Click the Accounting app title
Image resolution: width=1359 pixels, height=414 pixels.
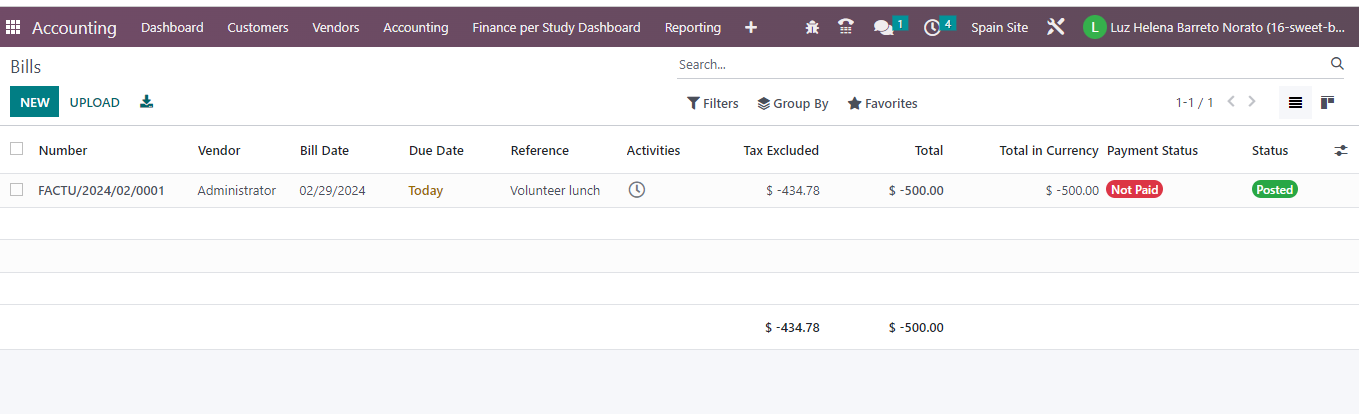click(74, 28)
